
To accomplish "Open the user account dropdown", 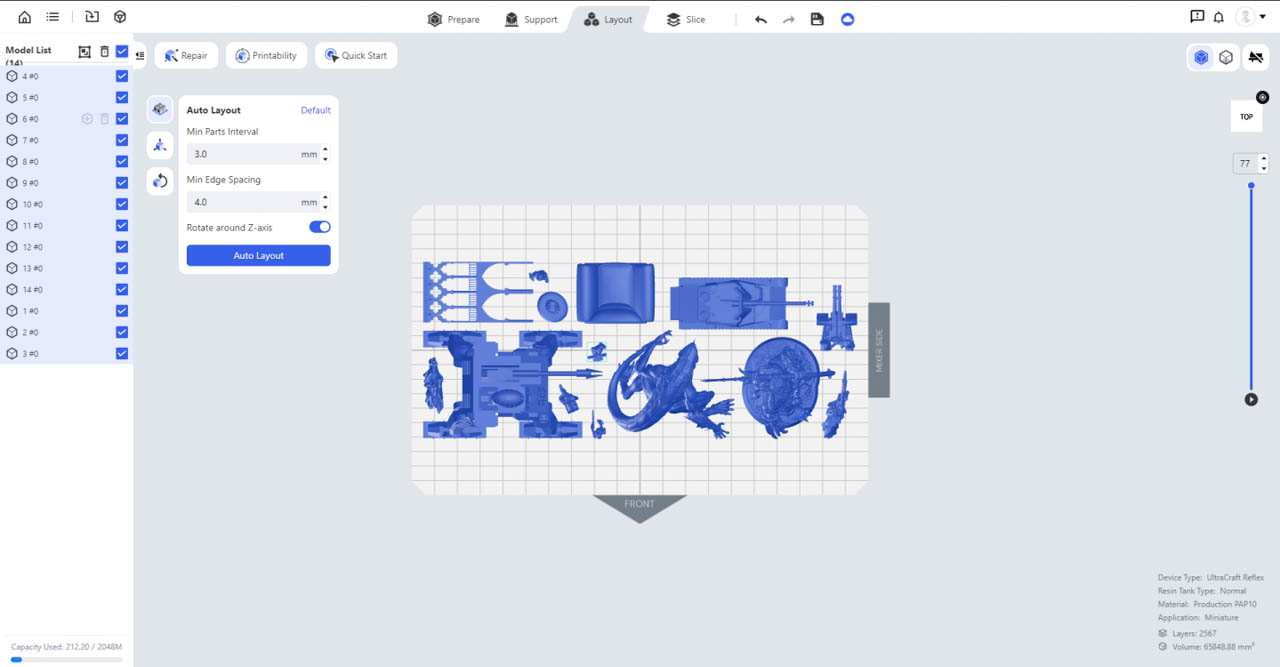I will 1250,17.
